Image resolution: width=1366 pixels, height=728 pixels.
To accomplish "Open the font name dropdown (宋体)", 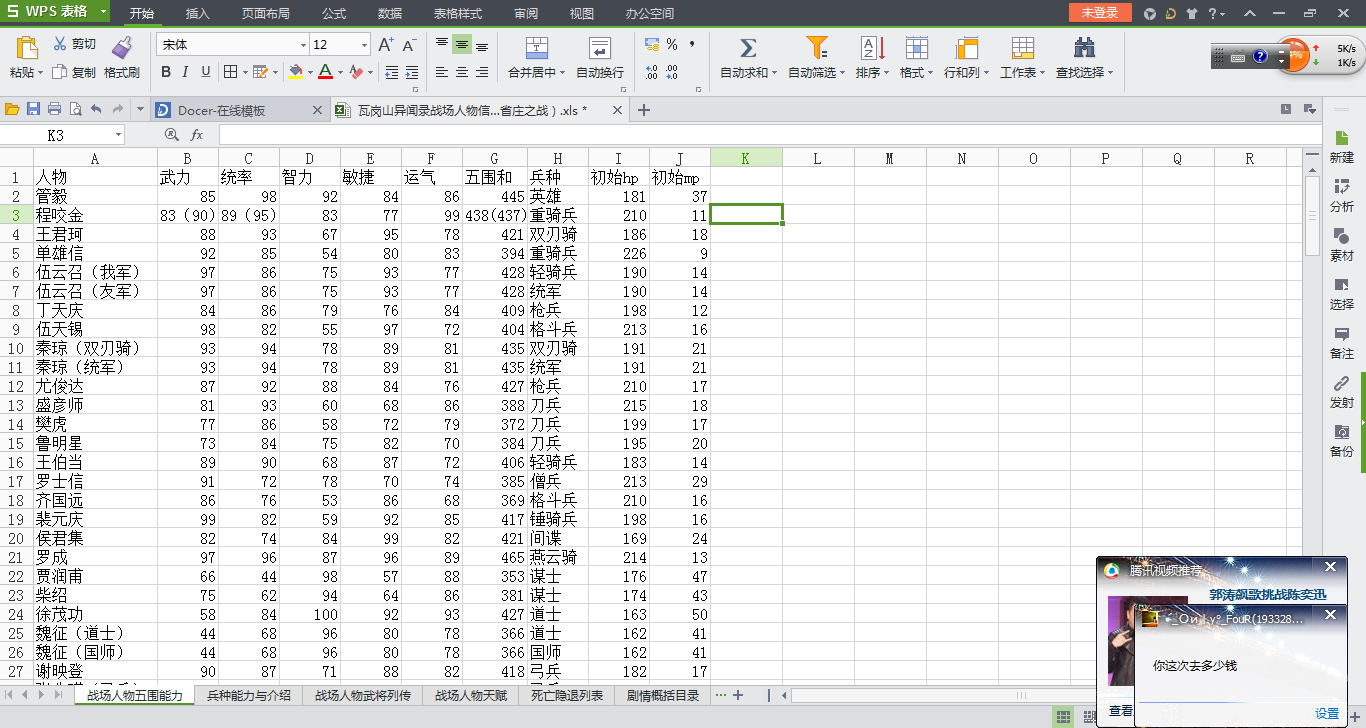I will point(303,45).
